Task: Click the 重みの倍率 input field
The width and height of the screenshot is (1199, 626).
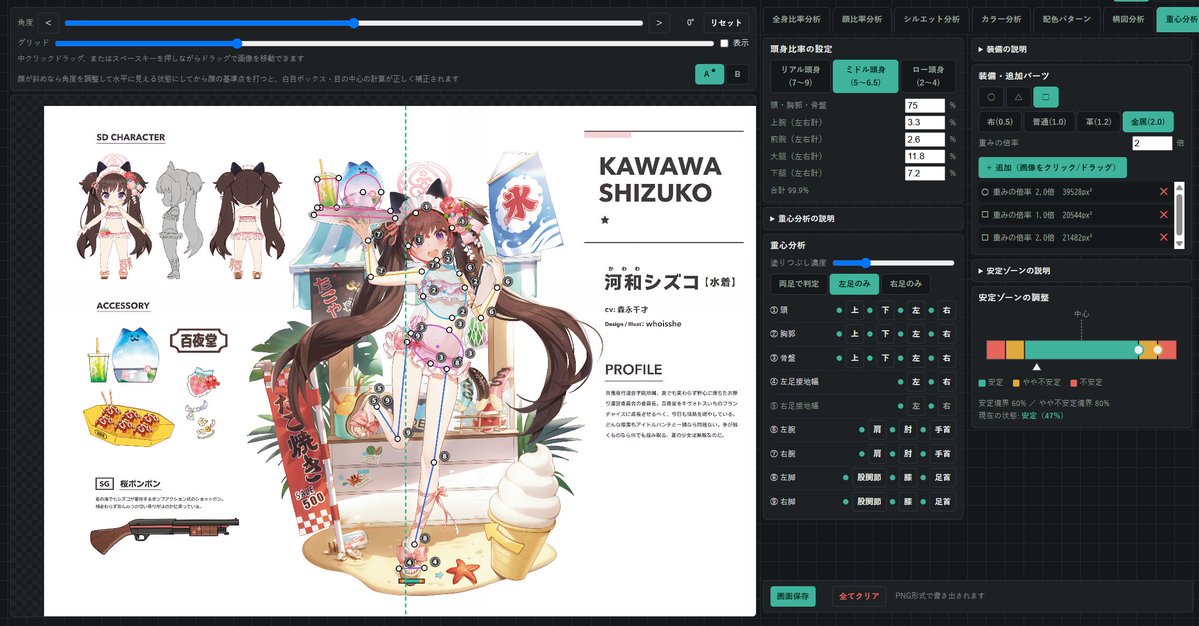Action: pos(1152,143)
